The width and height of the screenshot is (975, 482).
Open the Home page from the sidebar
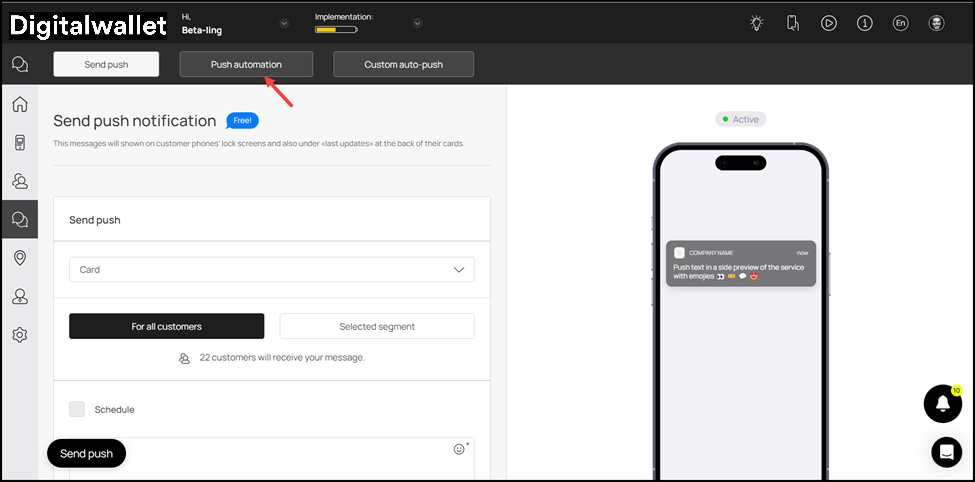19,105
